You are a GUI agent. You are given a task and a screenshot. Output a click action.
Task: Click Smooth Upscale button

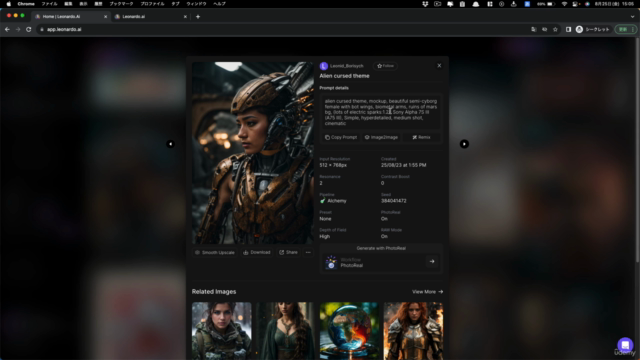[215, 253]
